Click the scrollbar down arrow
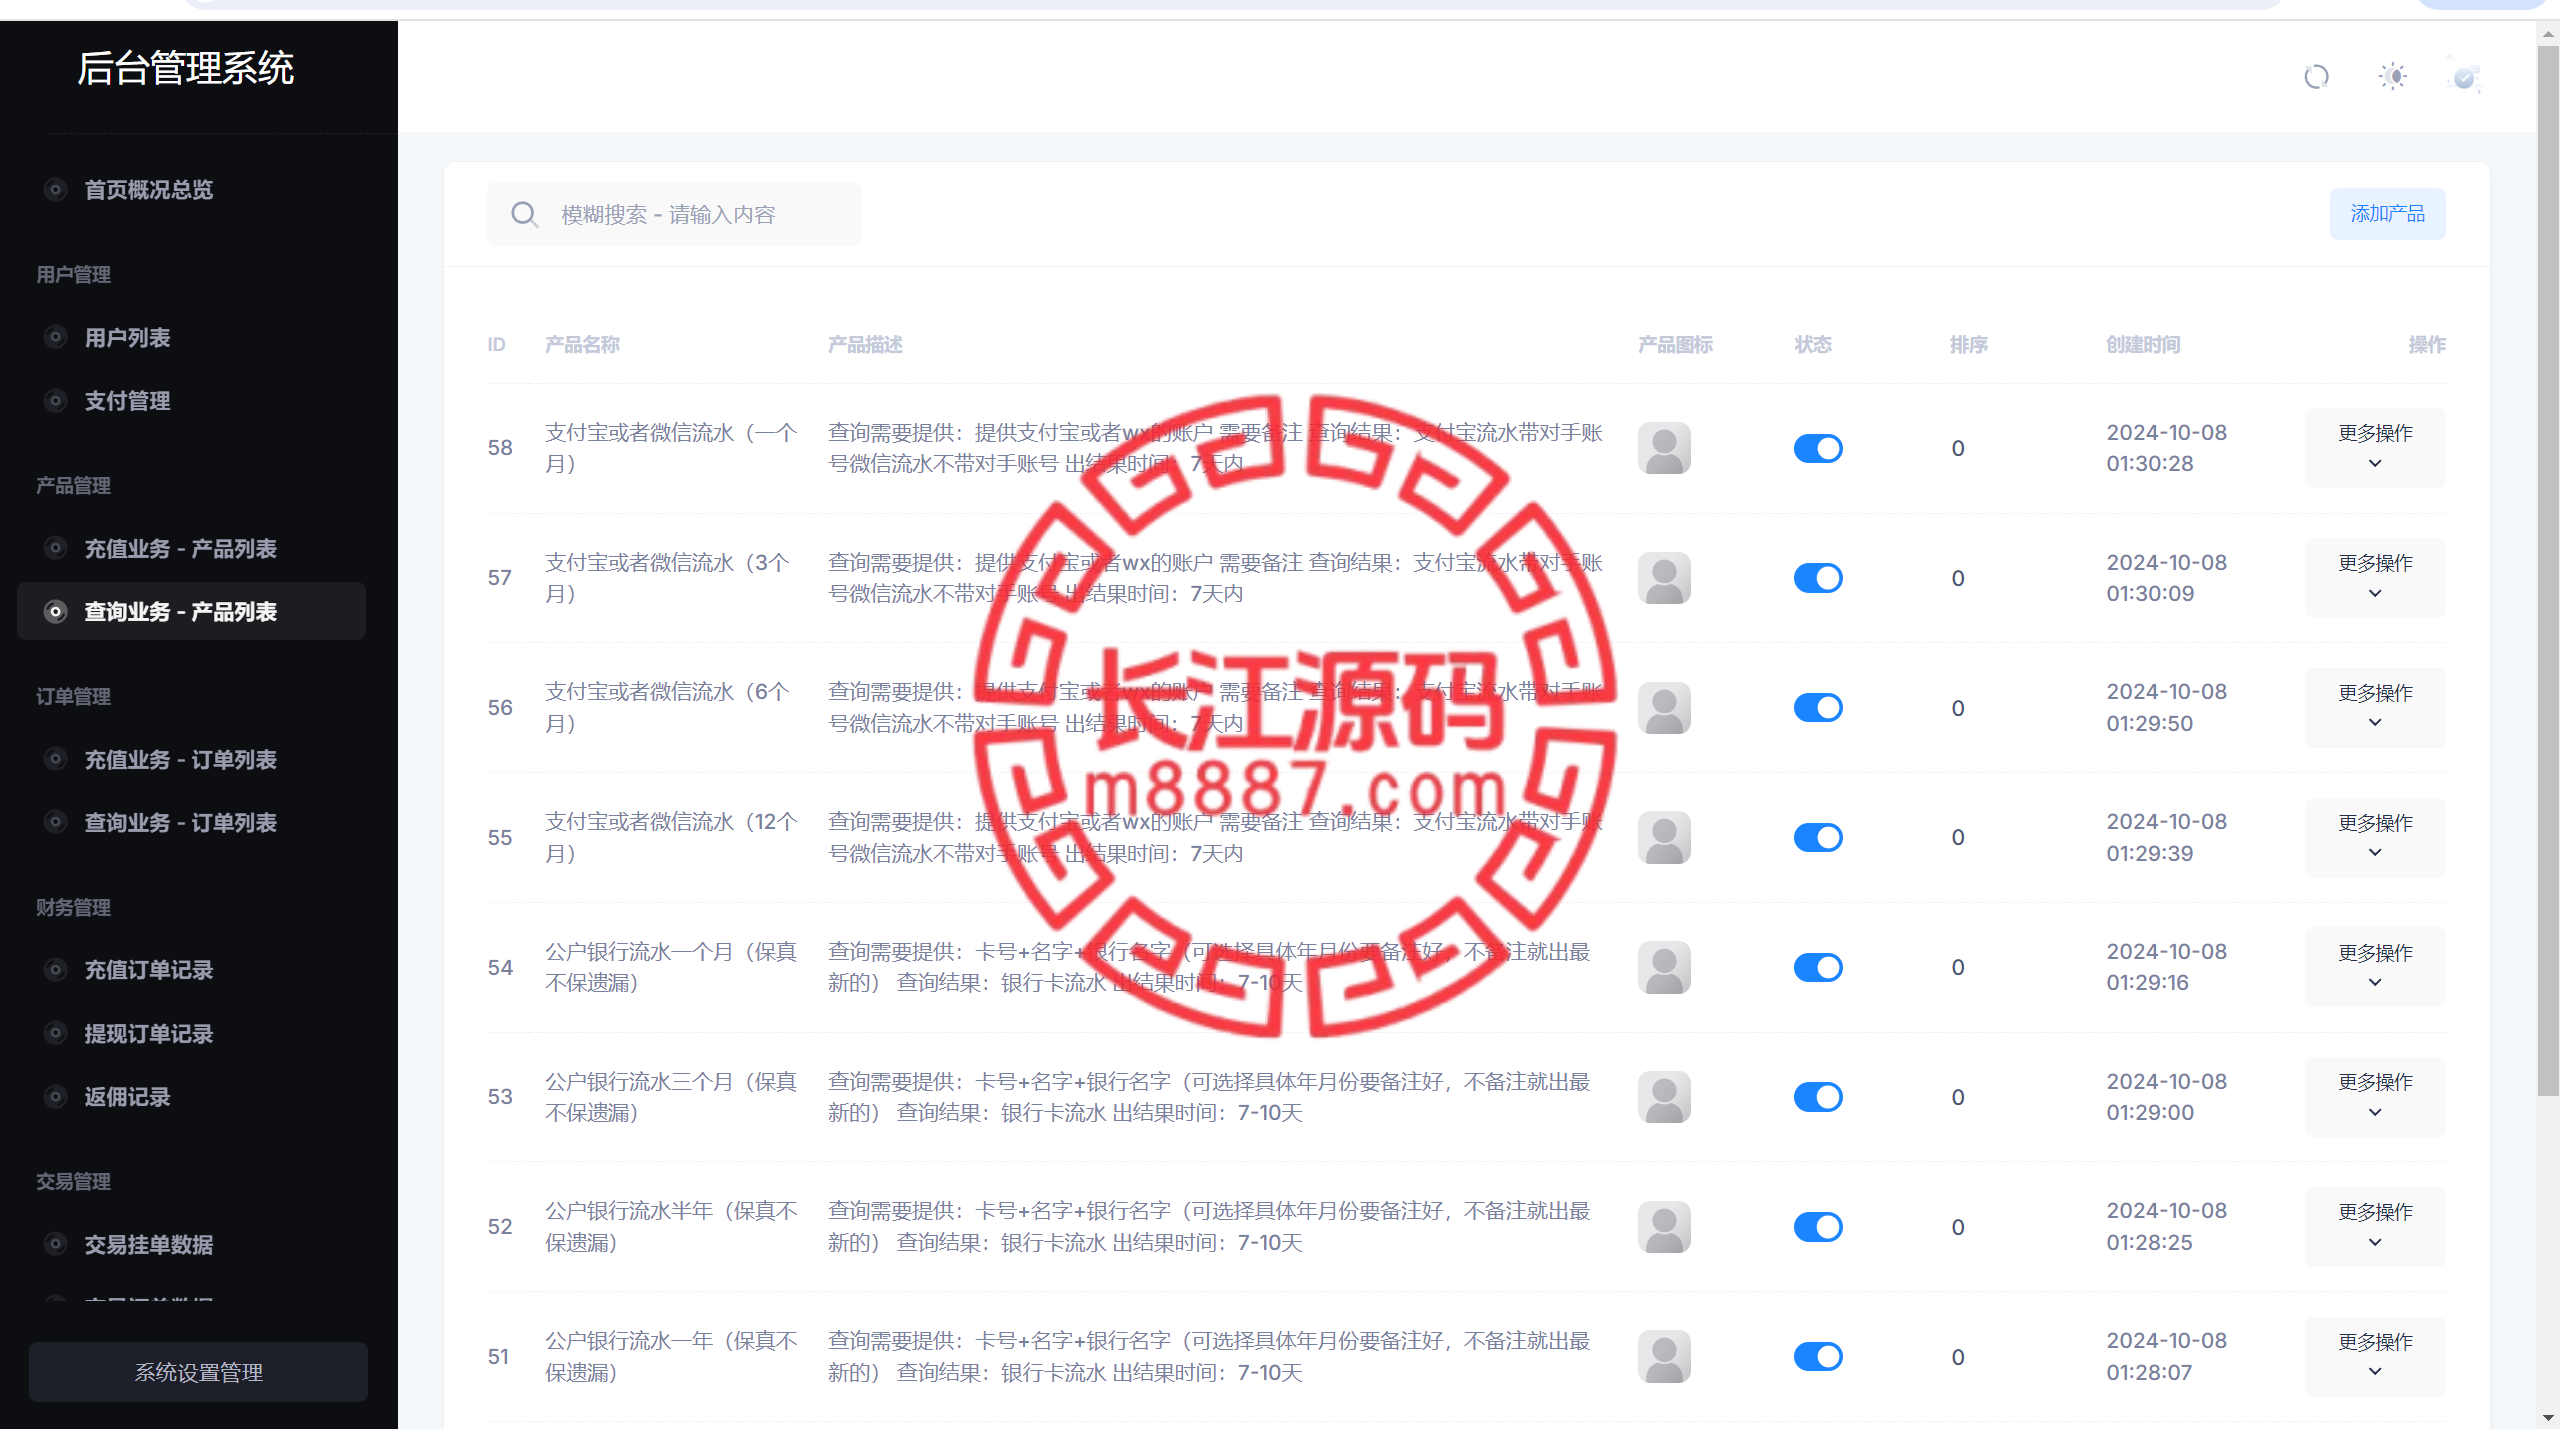 2548,1418
